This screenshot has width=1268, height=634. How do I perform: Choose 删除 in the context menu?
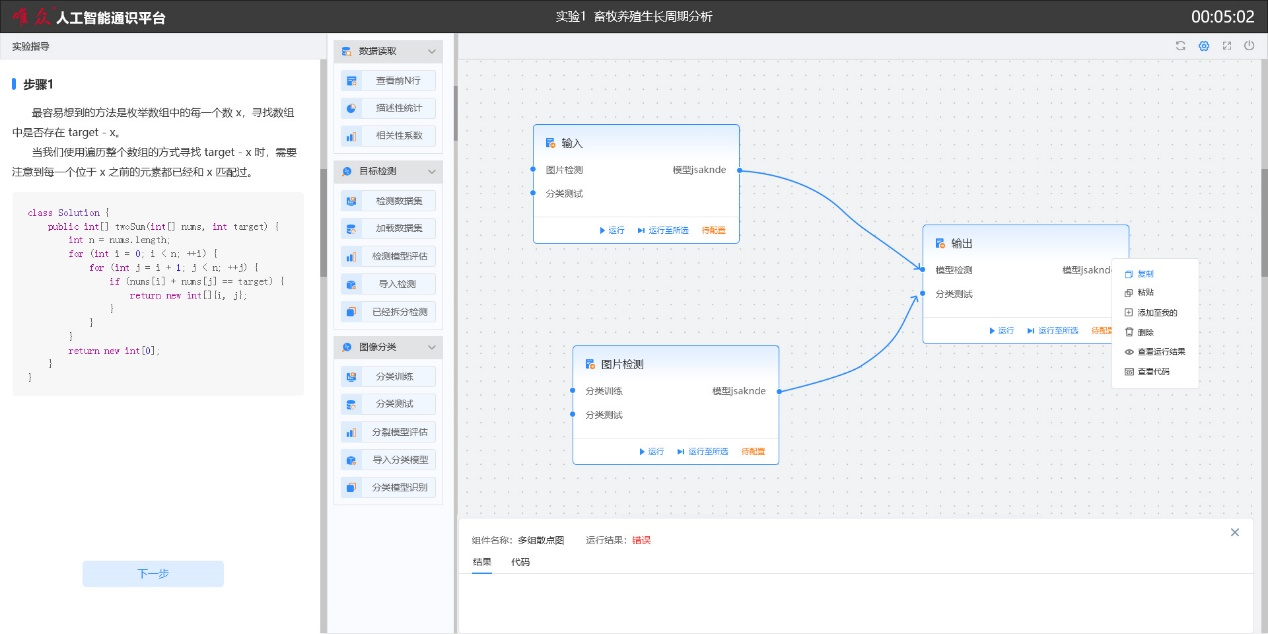point(1145,332)
